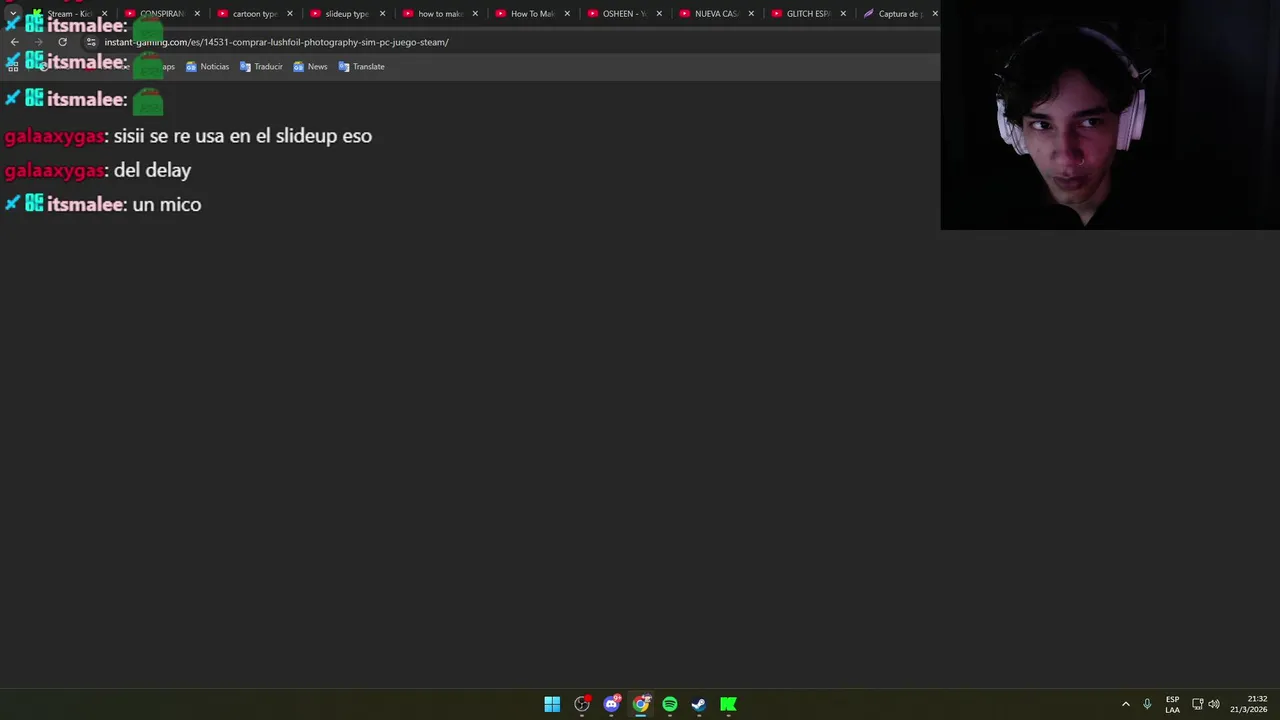Screen dimensions: 1280x720
Task: Open the Kick app from the taskbar
Action: 729,704
